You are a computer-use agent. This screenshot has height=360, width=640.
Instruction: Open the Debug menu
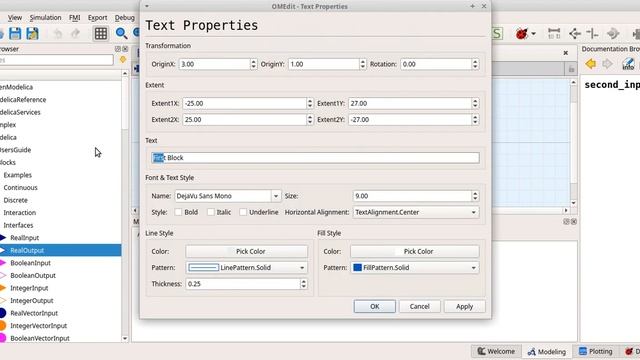(124, 18)
